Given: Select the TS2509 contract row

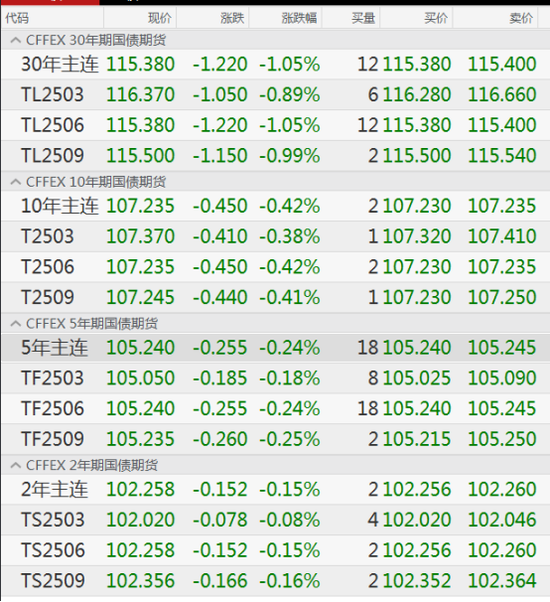Looking at the screenshot, I should tap(275, 580).
